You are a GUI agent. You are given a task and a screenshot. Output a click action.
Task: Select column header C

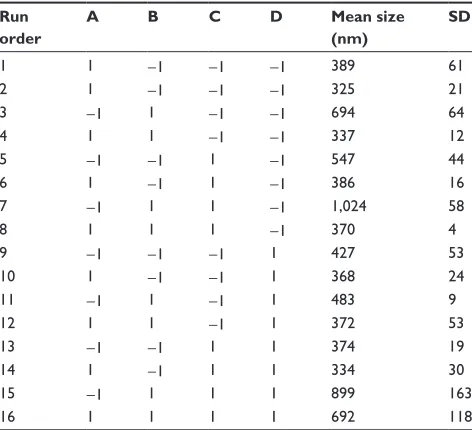pos(215,16)
